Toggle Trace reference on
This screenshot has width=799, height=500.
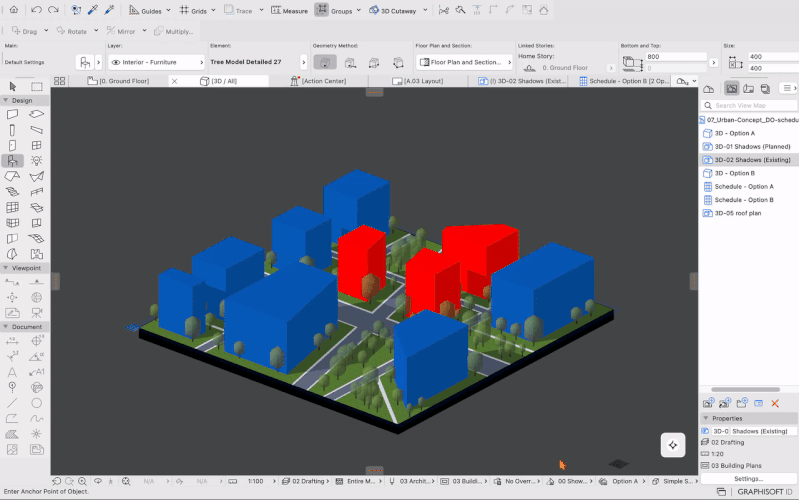[238, 10]
